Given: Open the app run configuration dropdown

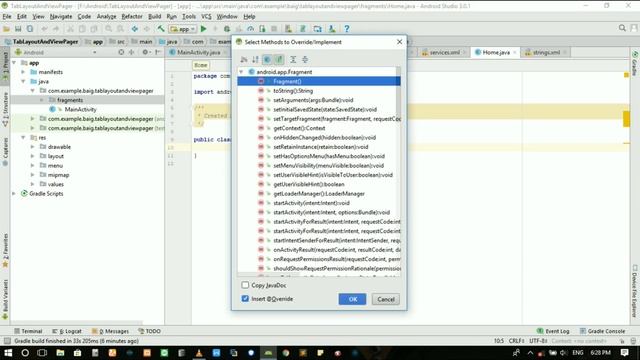Looking at the screenshot, I should point(183,29).
